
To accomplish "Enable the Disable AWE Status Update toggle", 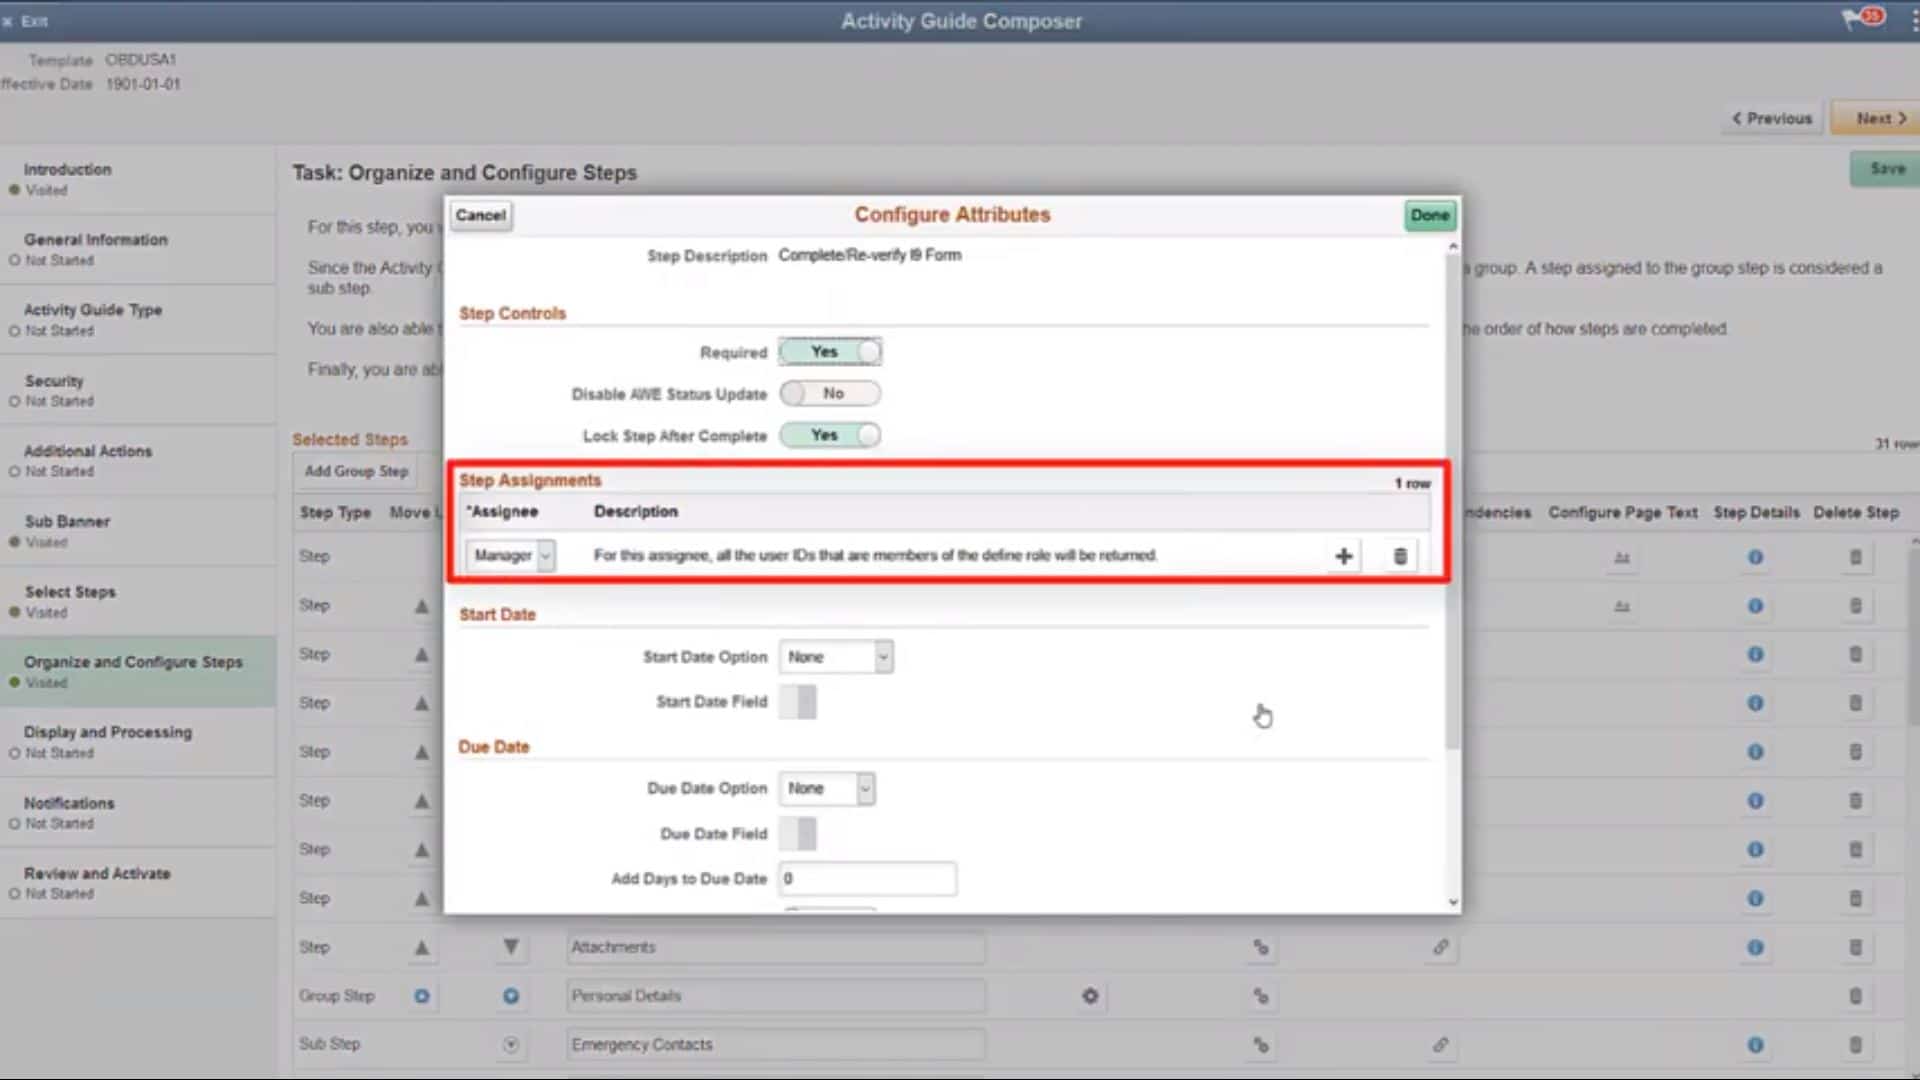I will coord(830,393).
